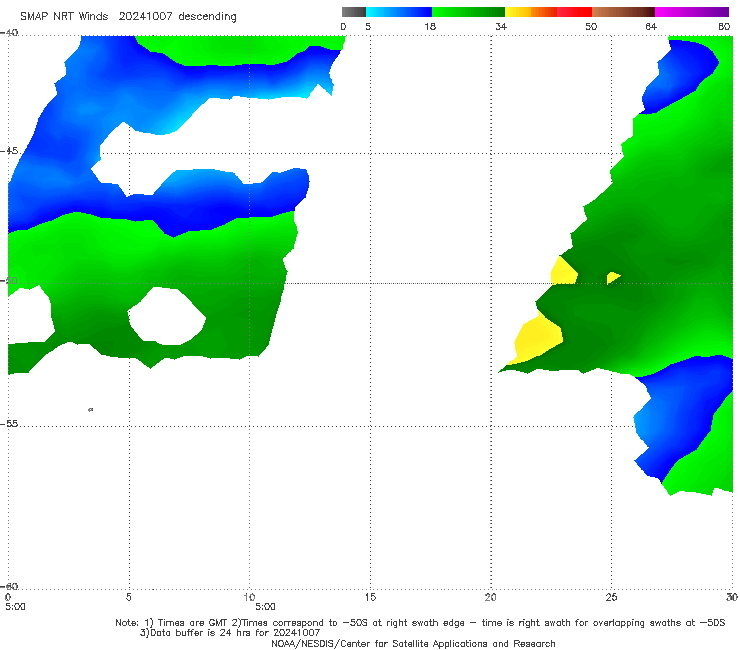Image resolution: width=740 pixels, height=650 pixels.
Task: Click the note line starting 'Note: 1) Times are GMT'
Action: 420,623
